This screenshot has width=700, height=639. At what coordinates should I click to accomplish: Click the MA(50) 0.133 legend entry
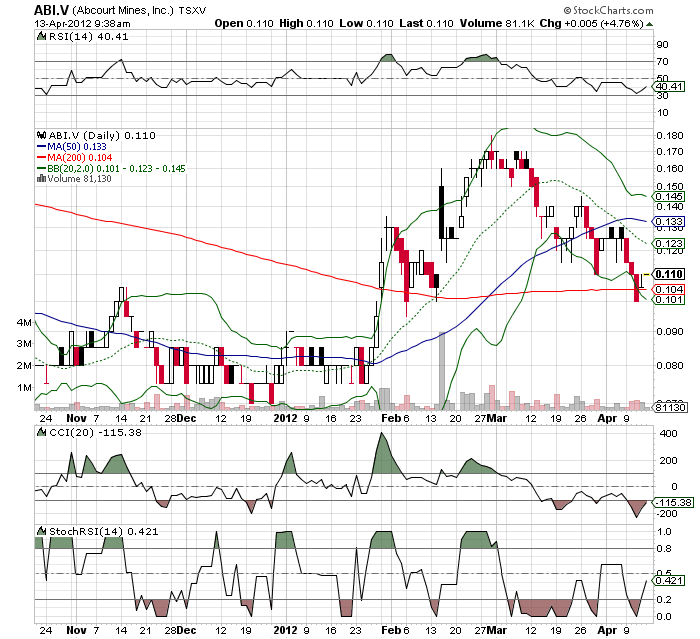tap(71, 146)
